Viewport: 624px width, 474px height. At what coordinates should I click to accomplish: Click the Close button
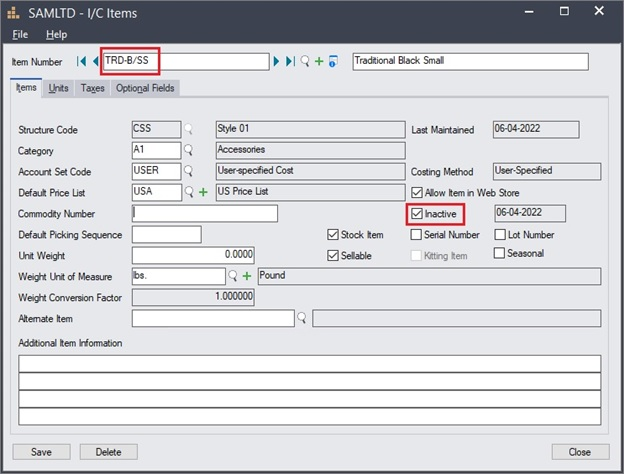coord(580,452)
